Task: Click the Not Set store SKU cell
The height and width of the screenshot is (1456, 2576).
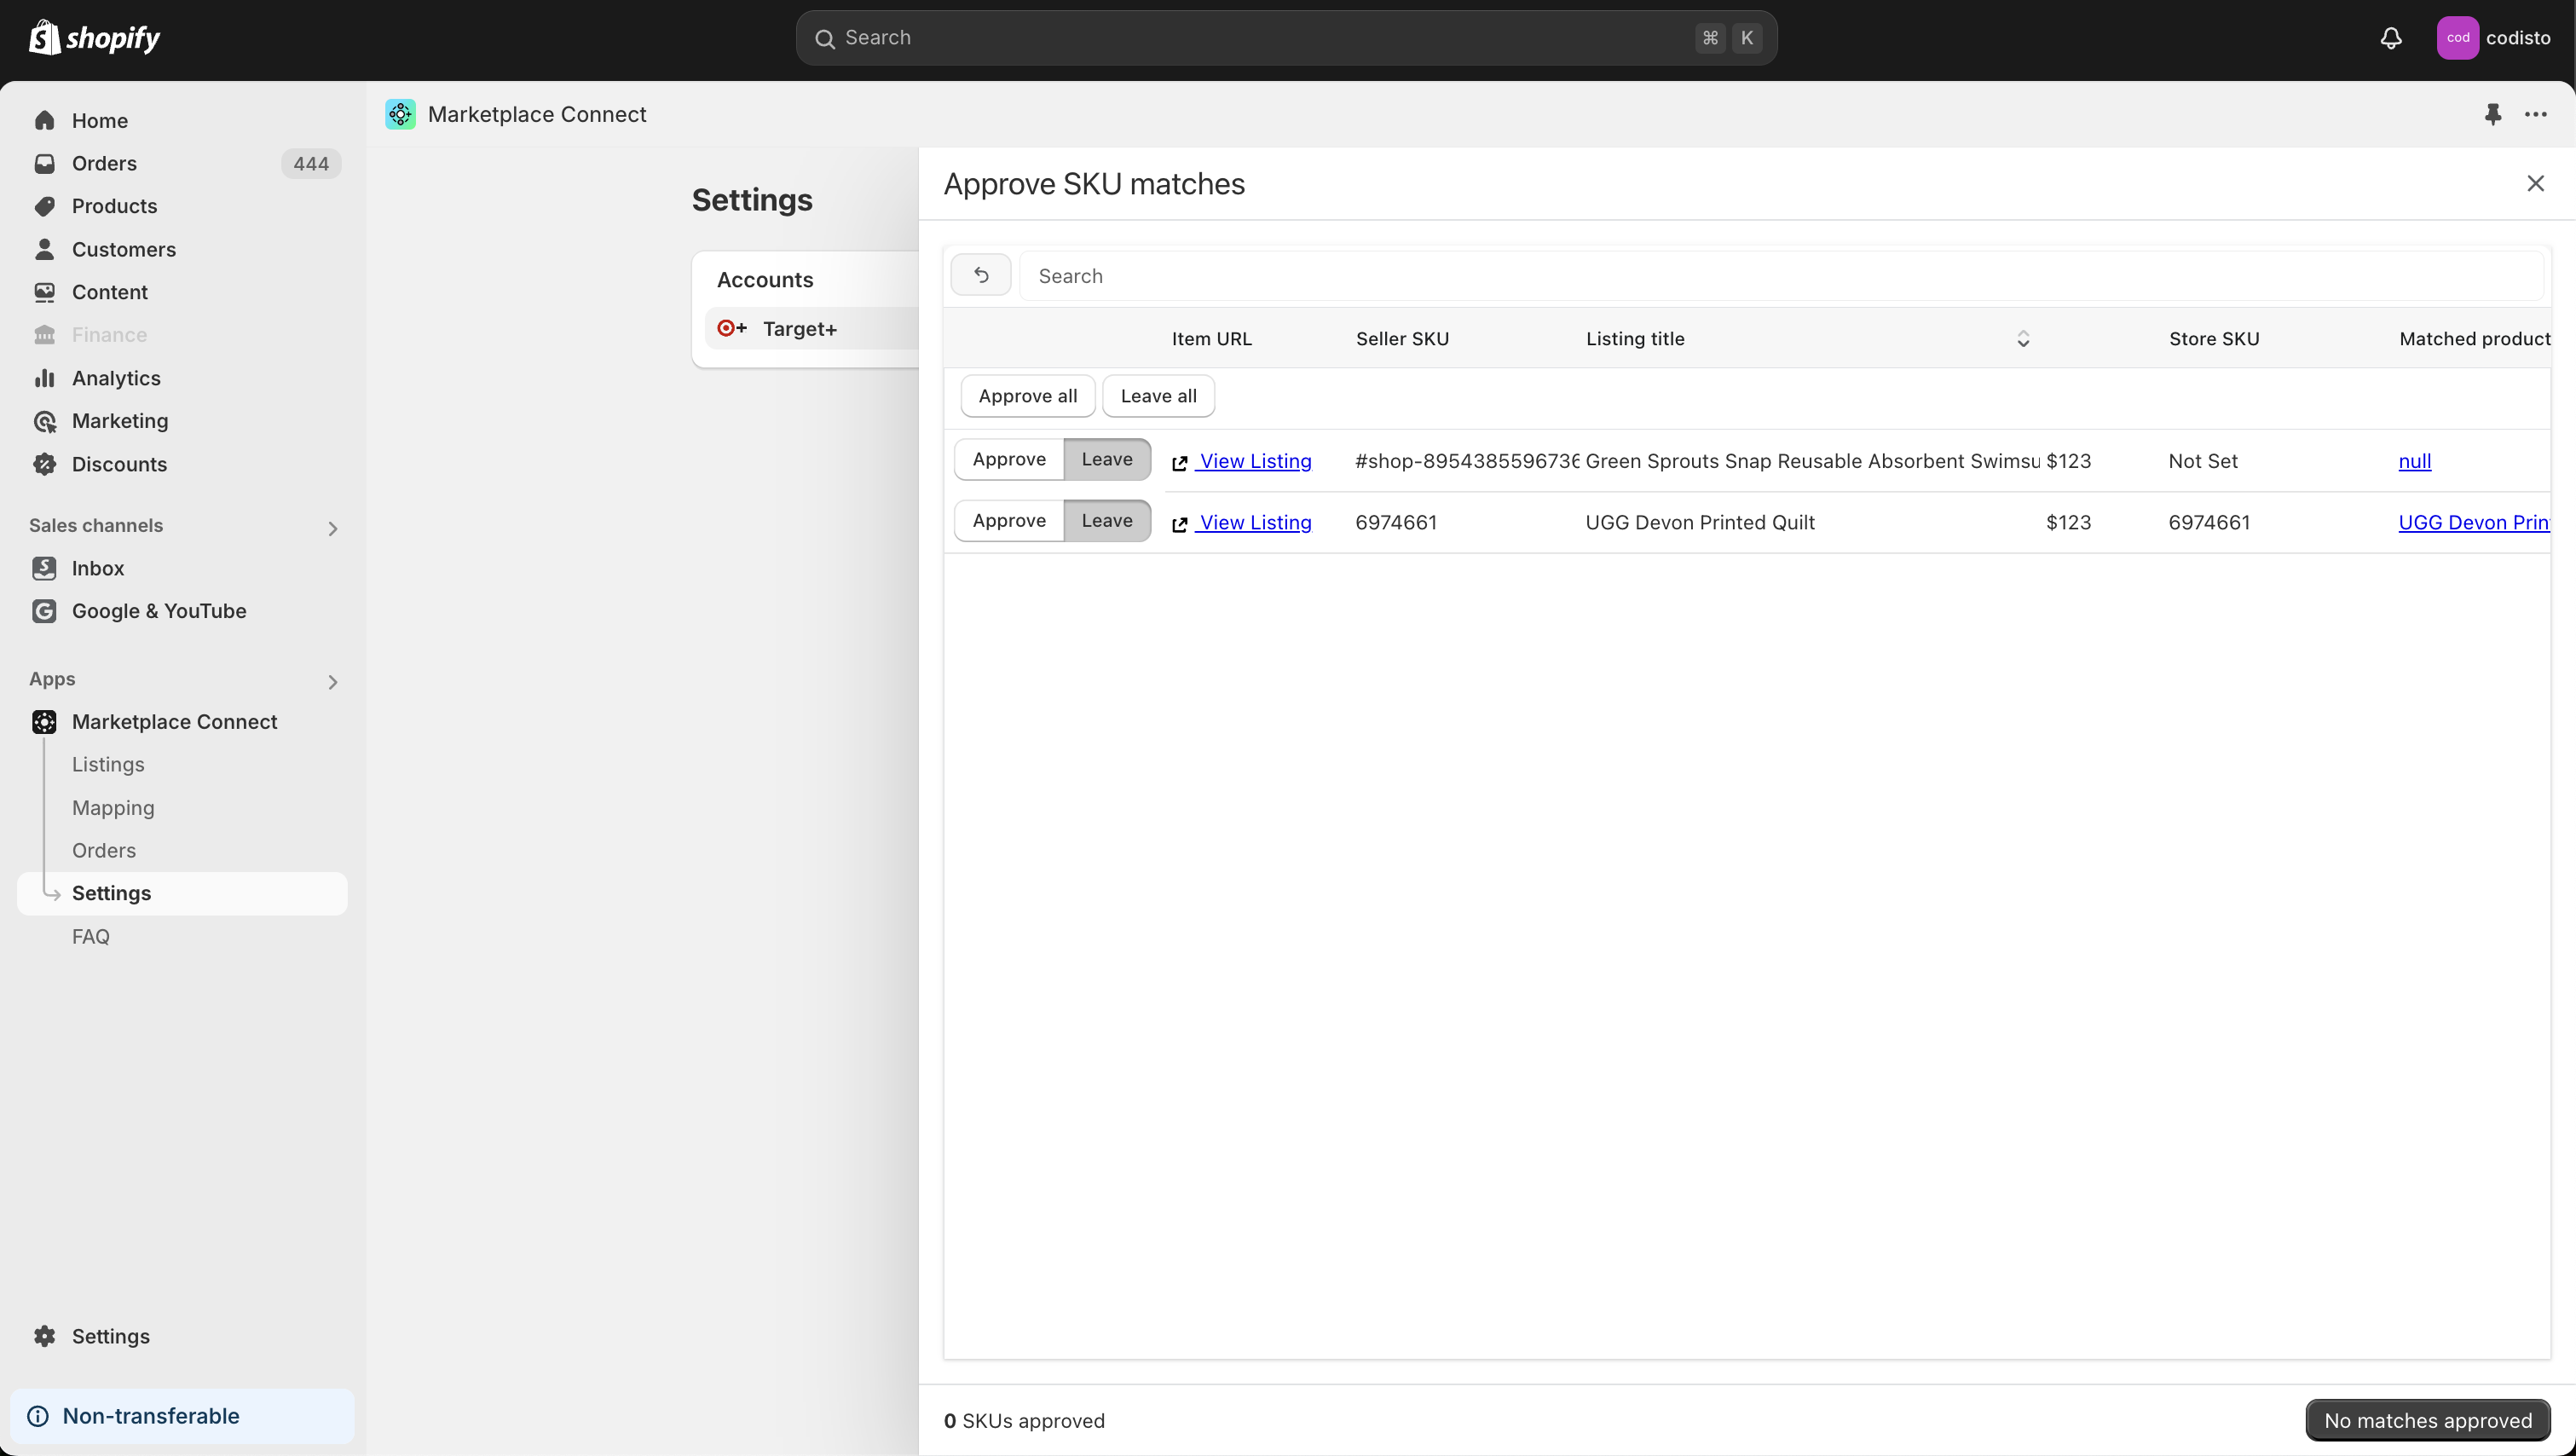Action: click(2203, 461)
